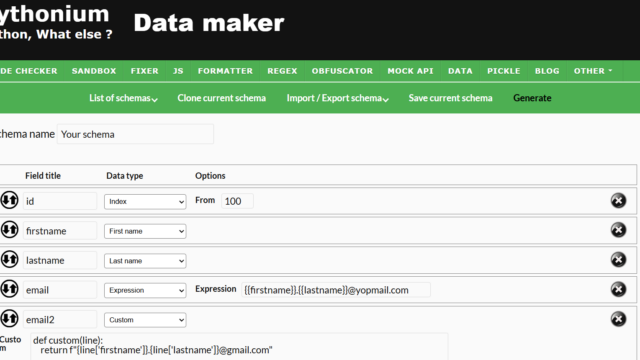The width and height of the screenshot is (640, 360).
Task: Click the Field title column header
Action: [43, 176]
